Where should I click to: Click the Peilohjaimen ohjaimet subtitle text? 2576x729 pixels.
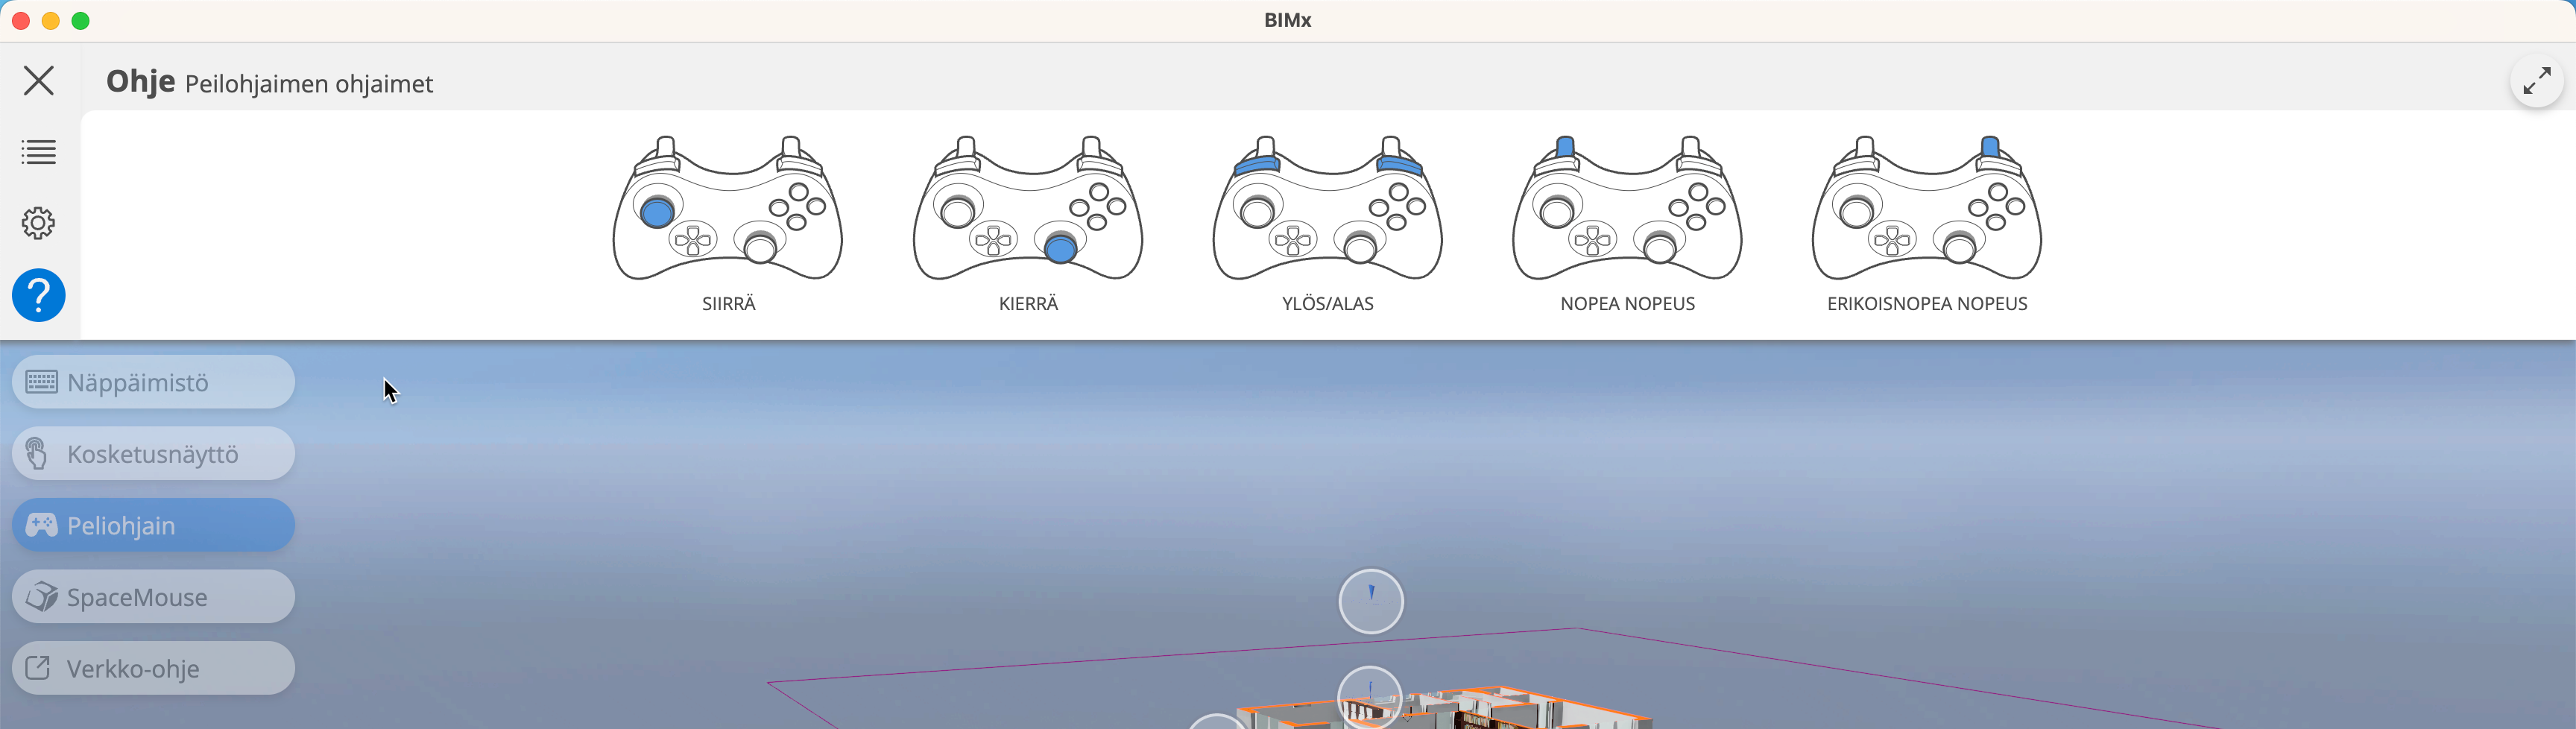309,84
